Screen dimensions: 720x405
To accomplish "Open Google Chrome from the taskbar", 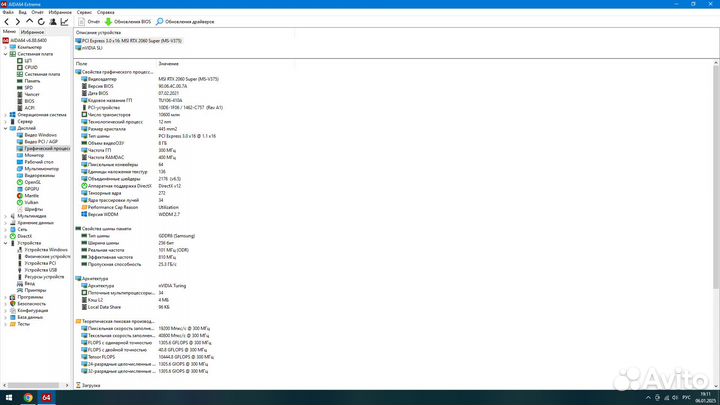I will [x=27, y=397].
